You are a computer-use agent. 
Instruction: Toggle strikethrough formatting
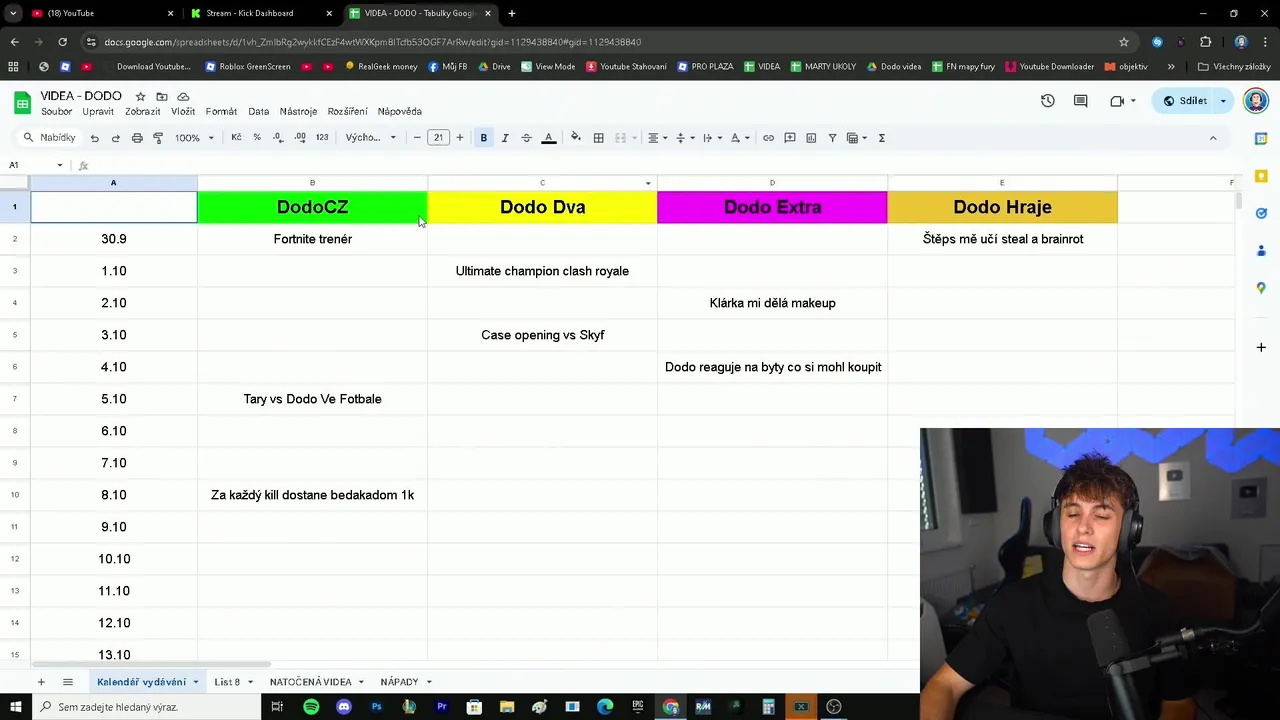tap(526, 138)
